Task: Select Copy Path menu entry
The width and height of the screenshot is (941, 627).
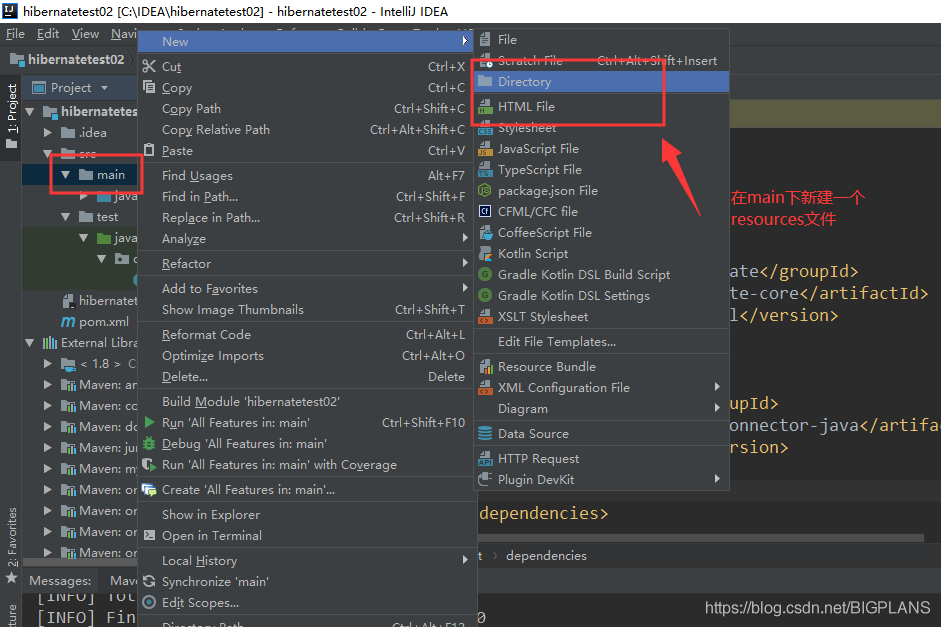Action: tap(307, 109)
